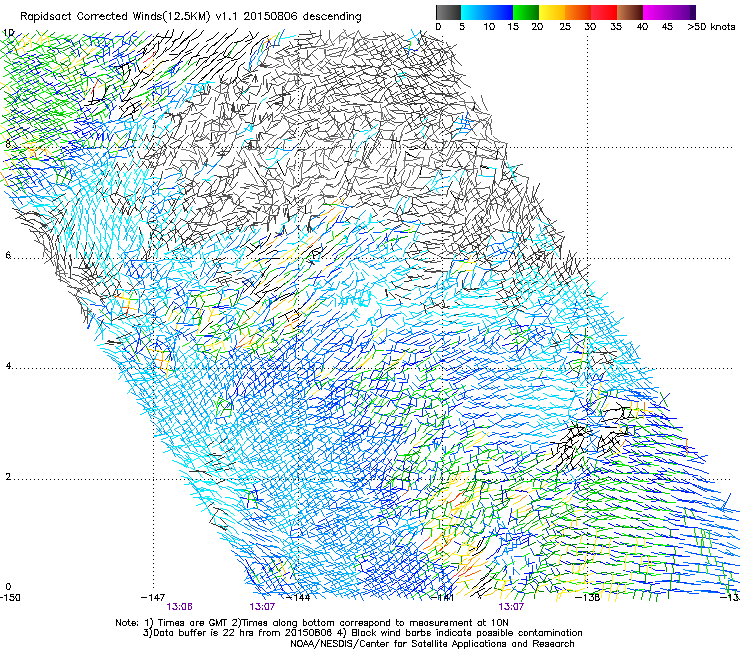Pick the dark blue 10–15 knot legend color
740x650 pixels.
(500, 12)
